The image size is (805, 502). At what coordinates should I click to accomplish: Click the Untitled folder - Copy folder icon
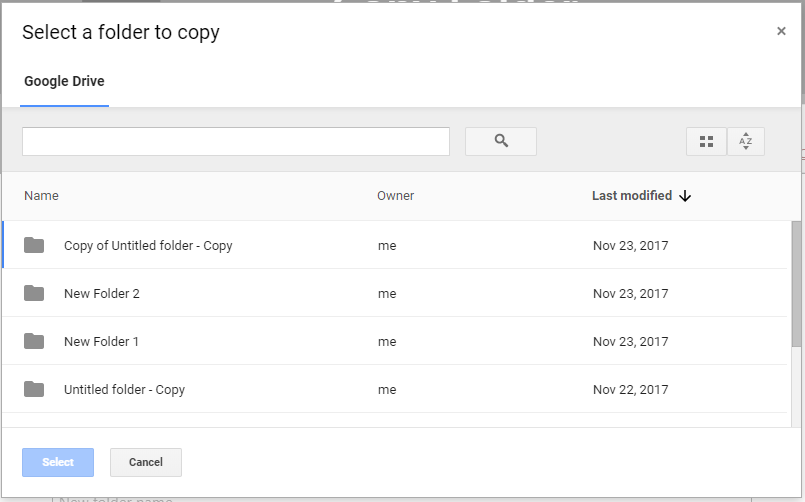point(34,389)
